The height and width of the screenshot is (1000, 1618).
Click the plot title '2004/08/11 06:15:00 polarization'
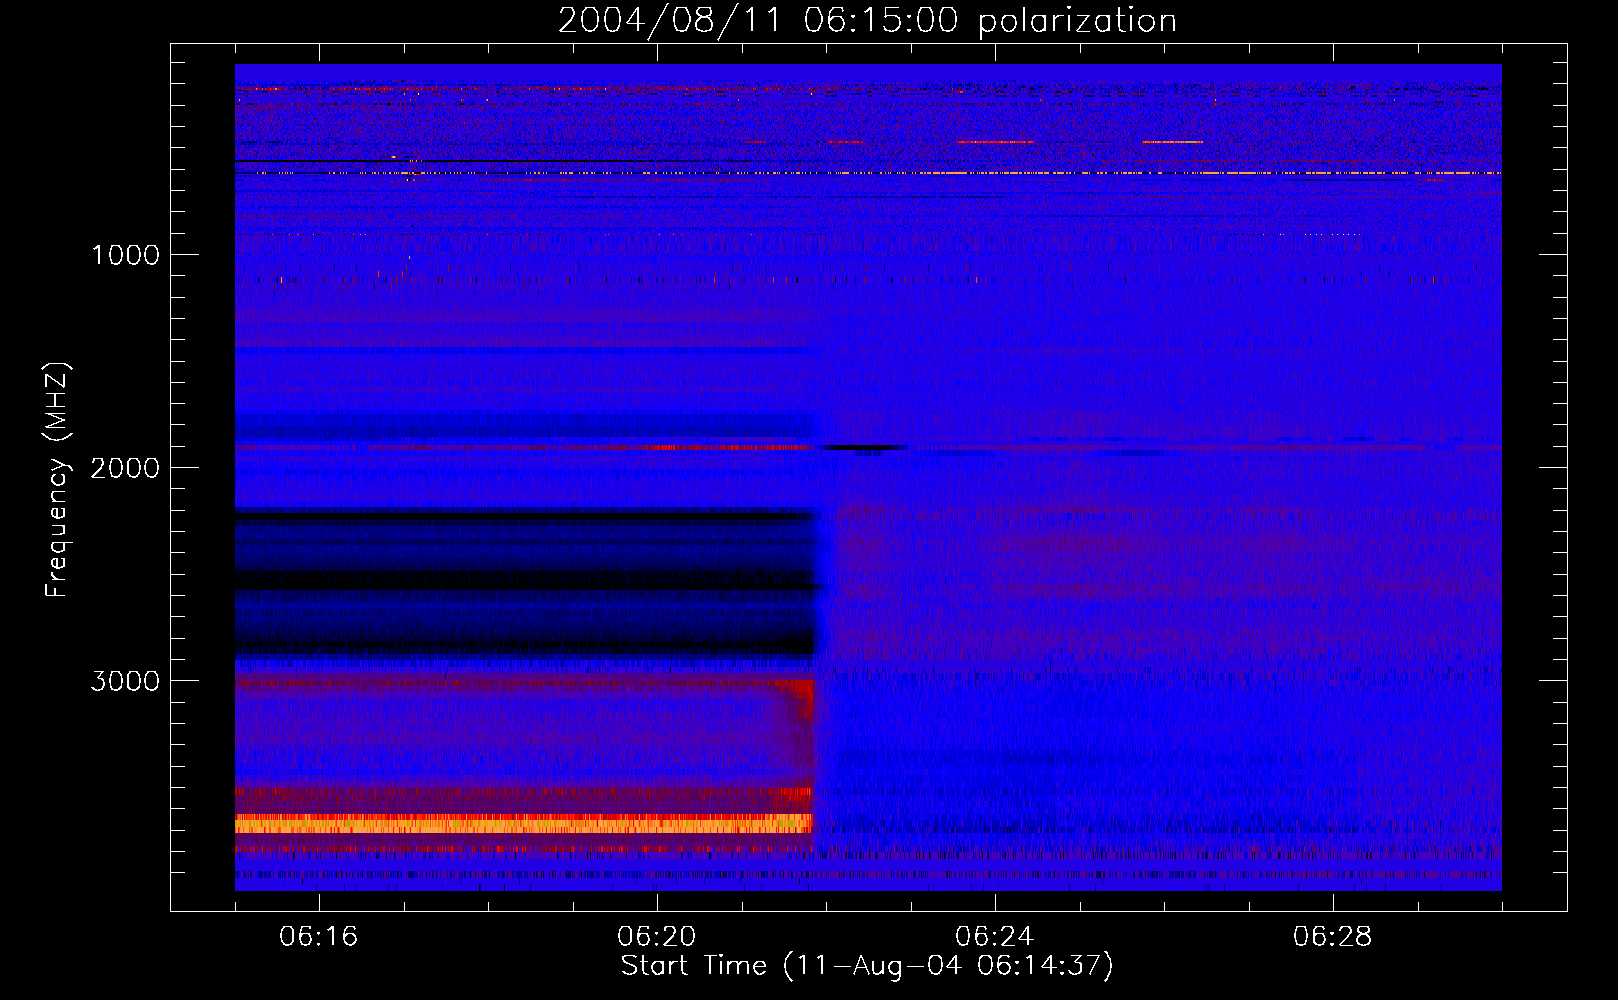[x=867, y=20]
